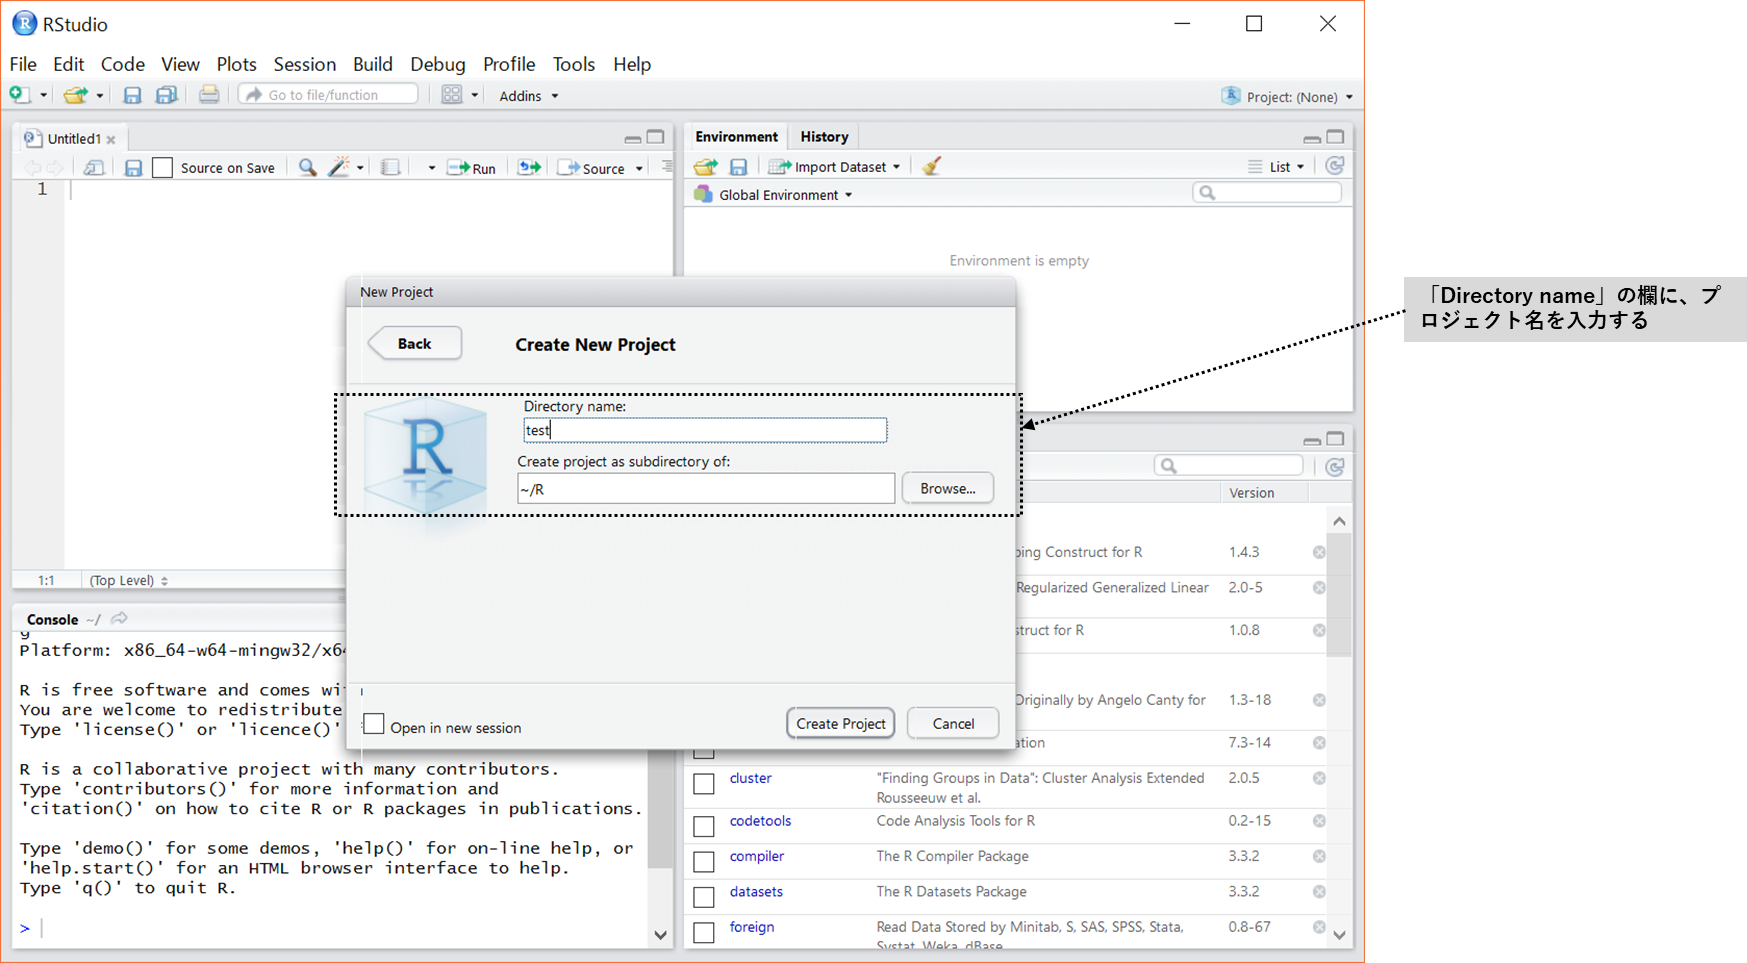Click the open file folder icon in the main toolbar

tap(76, 95)
